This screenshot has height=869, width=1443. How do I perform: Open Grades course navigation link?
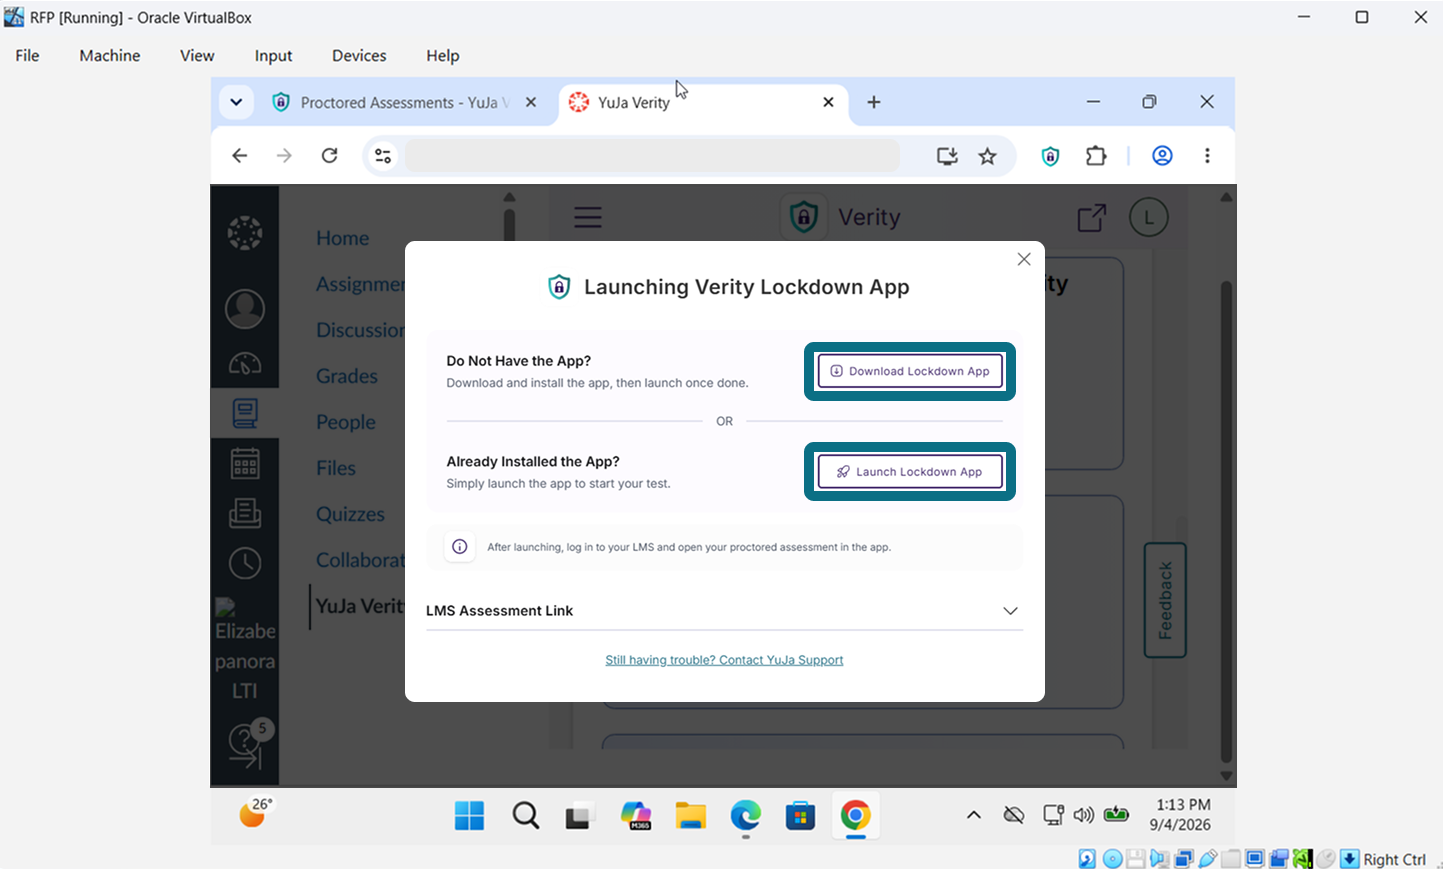[347, 376]
